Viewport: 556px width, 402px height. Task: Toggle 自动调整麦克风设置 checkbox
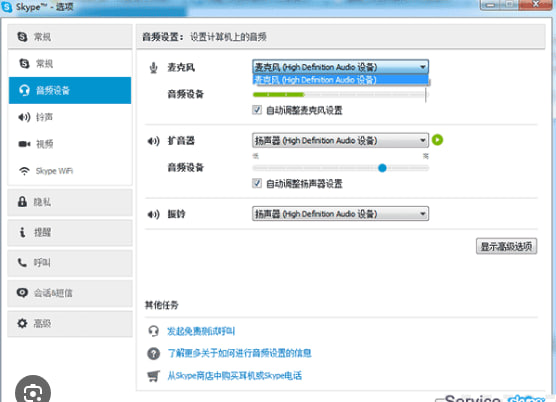tap(257, 110)
